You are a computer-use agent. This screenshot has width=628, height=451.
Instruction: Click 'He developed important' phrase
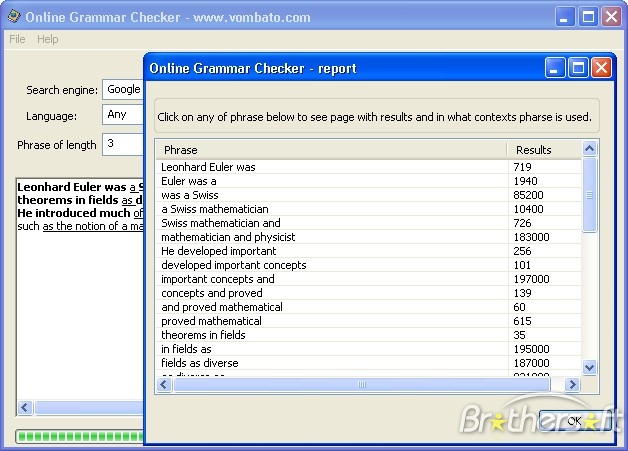coord(218,251)
